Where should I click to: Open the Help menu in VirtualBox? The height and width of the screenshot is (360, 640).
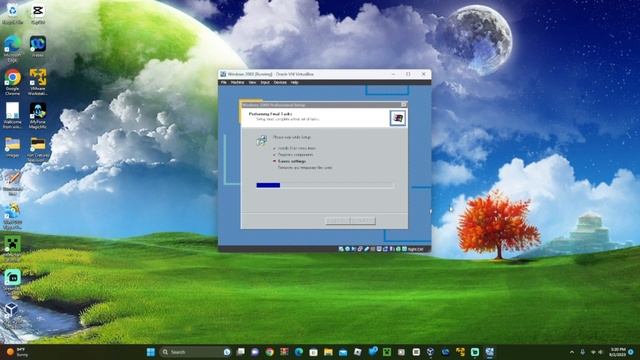click(x=294, y=82)
